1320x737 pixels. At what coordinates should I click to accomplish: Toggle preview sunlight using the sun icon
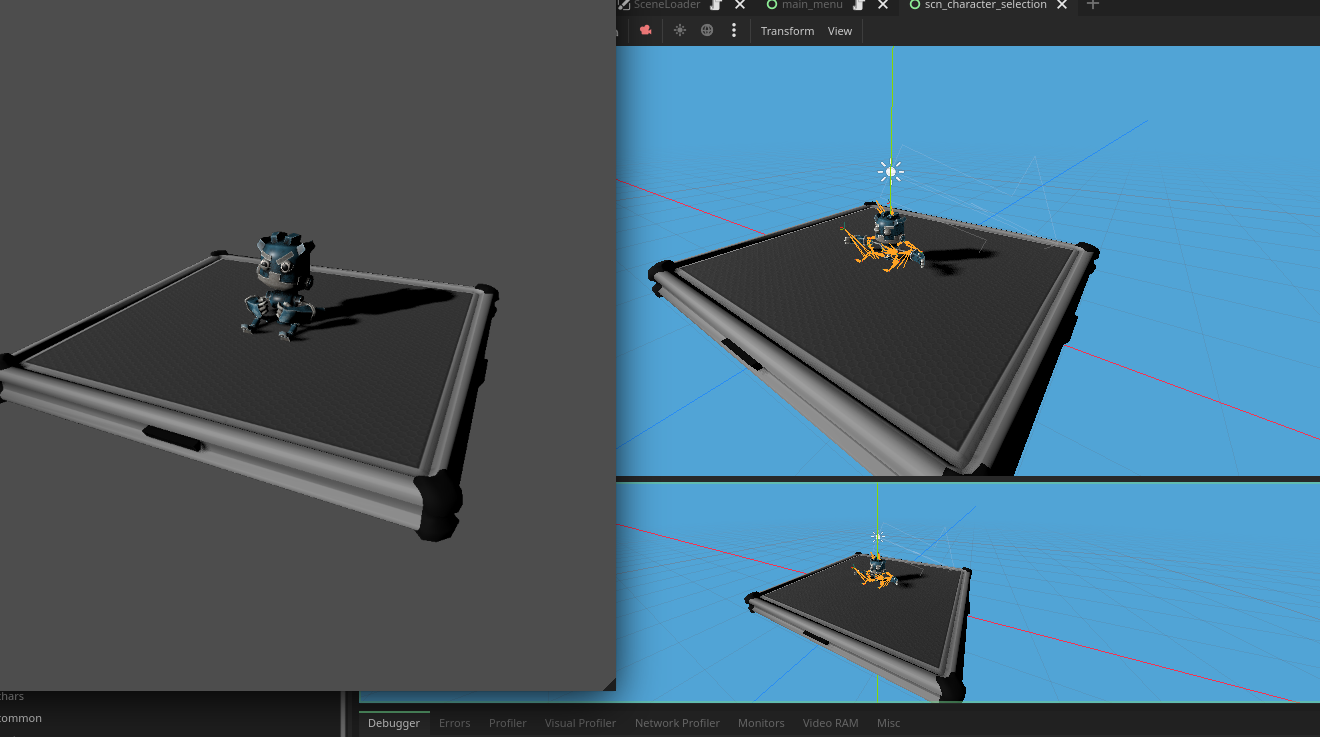coord(679,30)
